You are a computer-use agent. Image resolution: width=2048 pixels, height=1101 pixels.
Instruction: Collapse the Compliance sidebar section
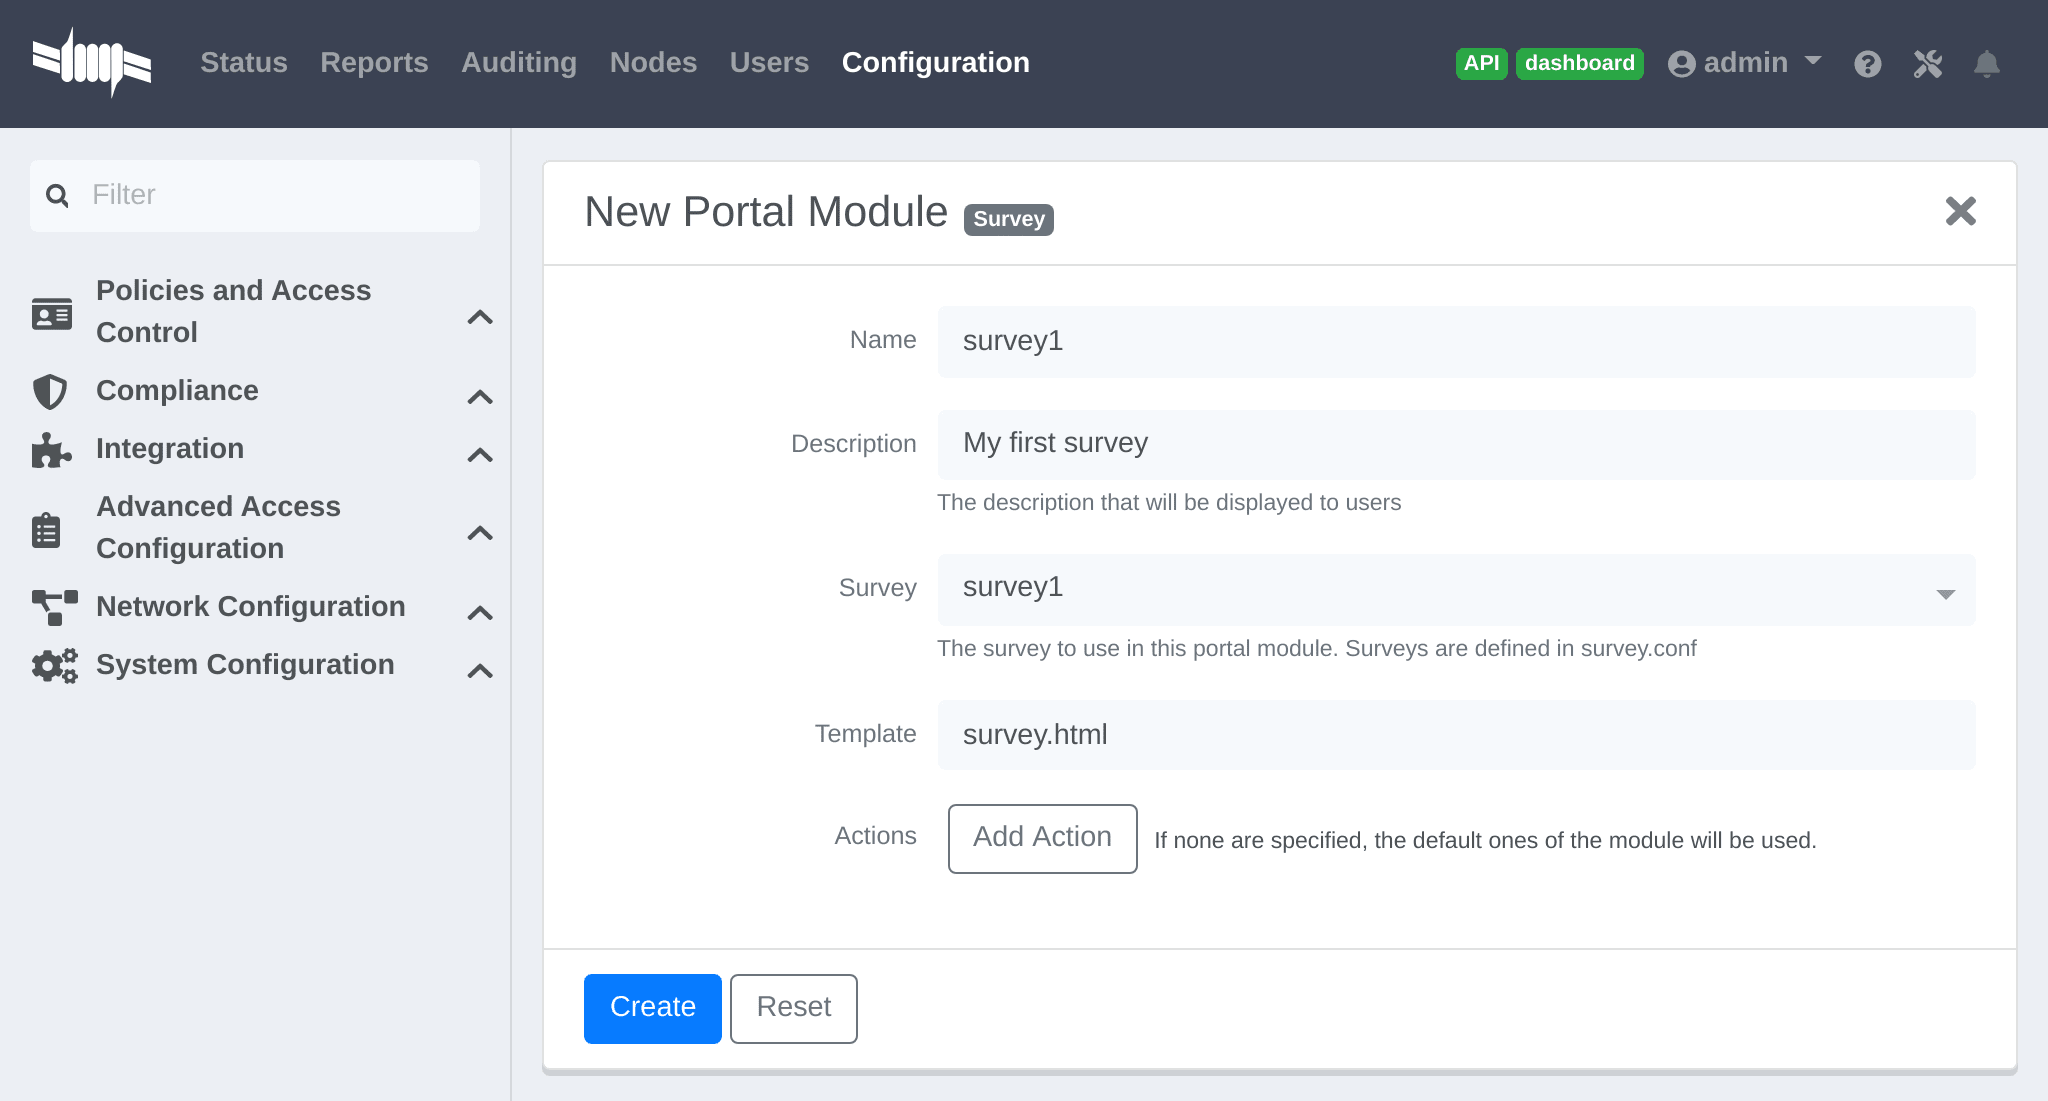[x=481, y=397]
